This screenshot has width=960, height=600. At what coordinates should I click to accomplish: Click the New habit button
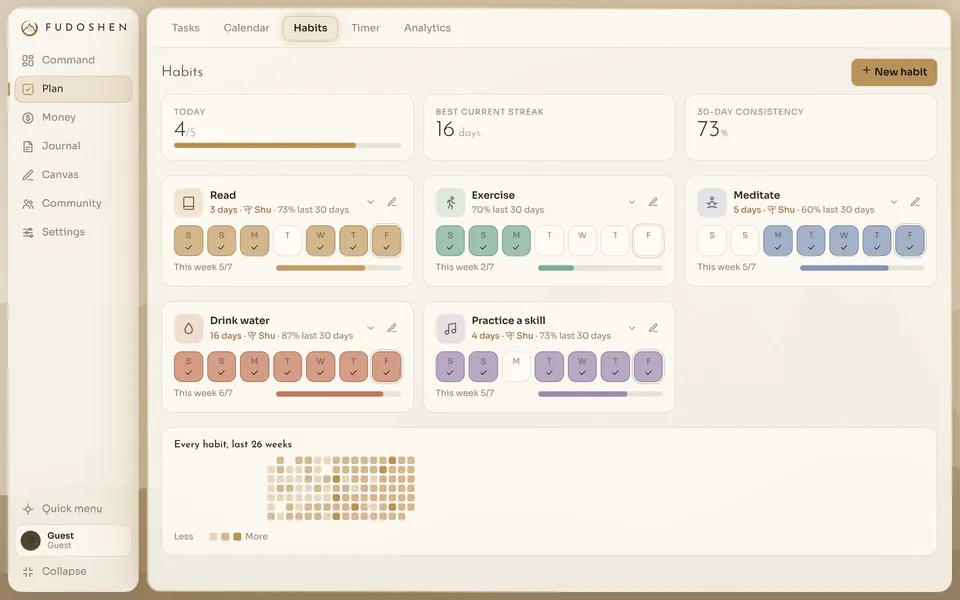[x=894, y=72]
